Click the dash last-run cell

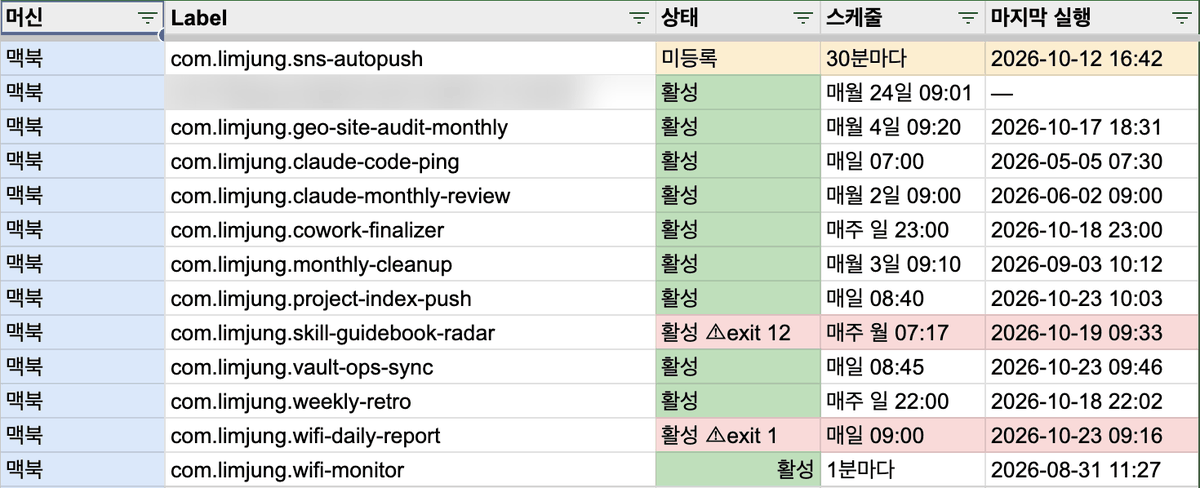[x=1092, y=93]
